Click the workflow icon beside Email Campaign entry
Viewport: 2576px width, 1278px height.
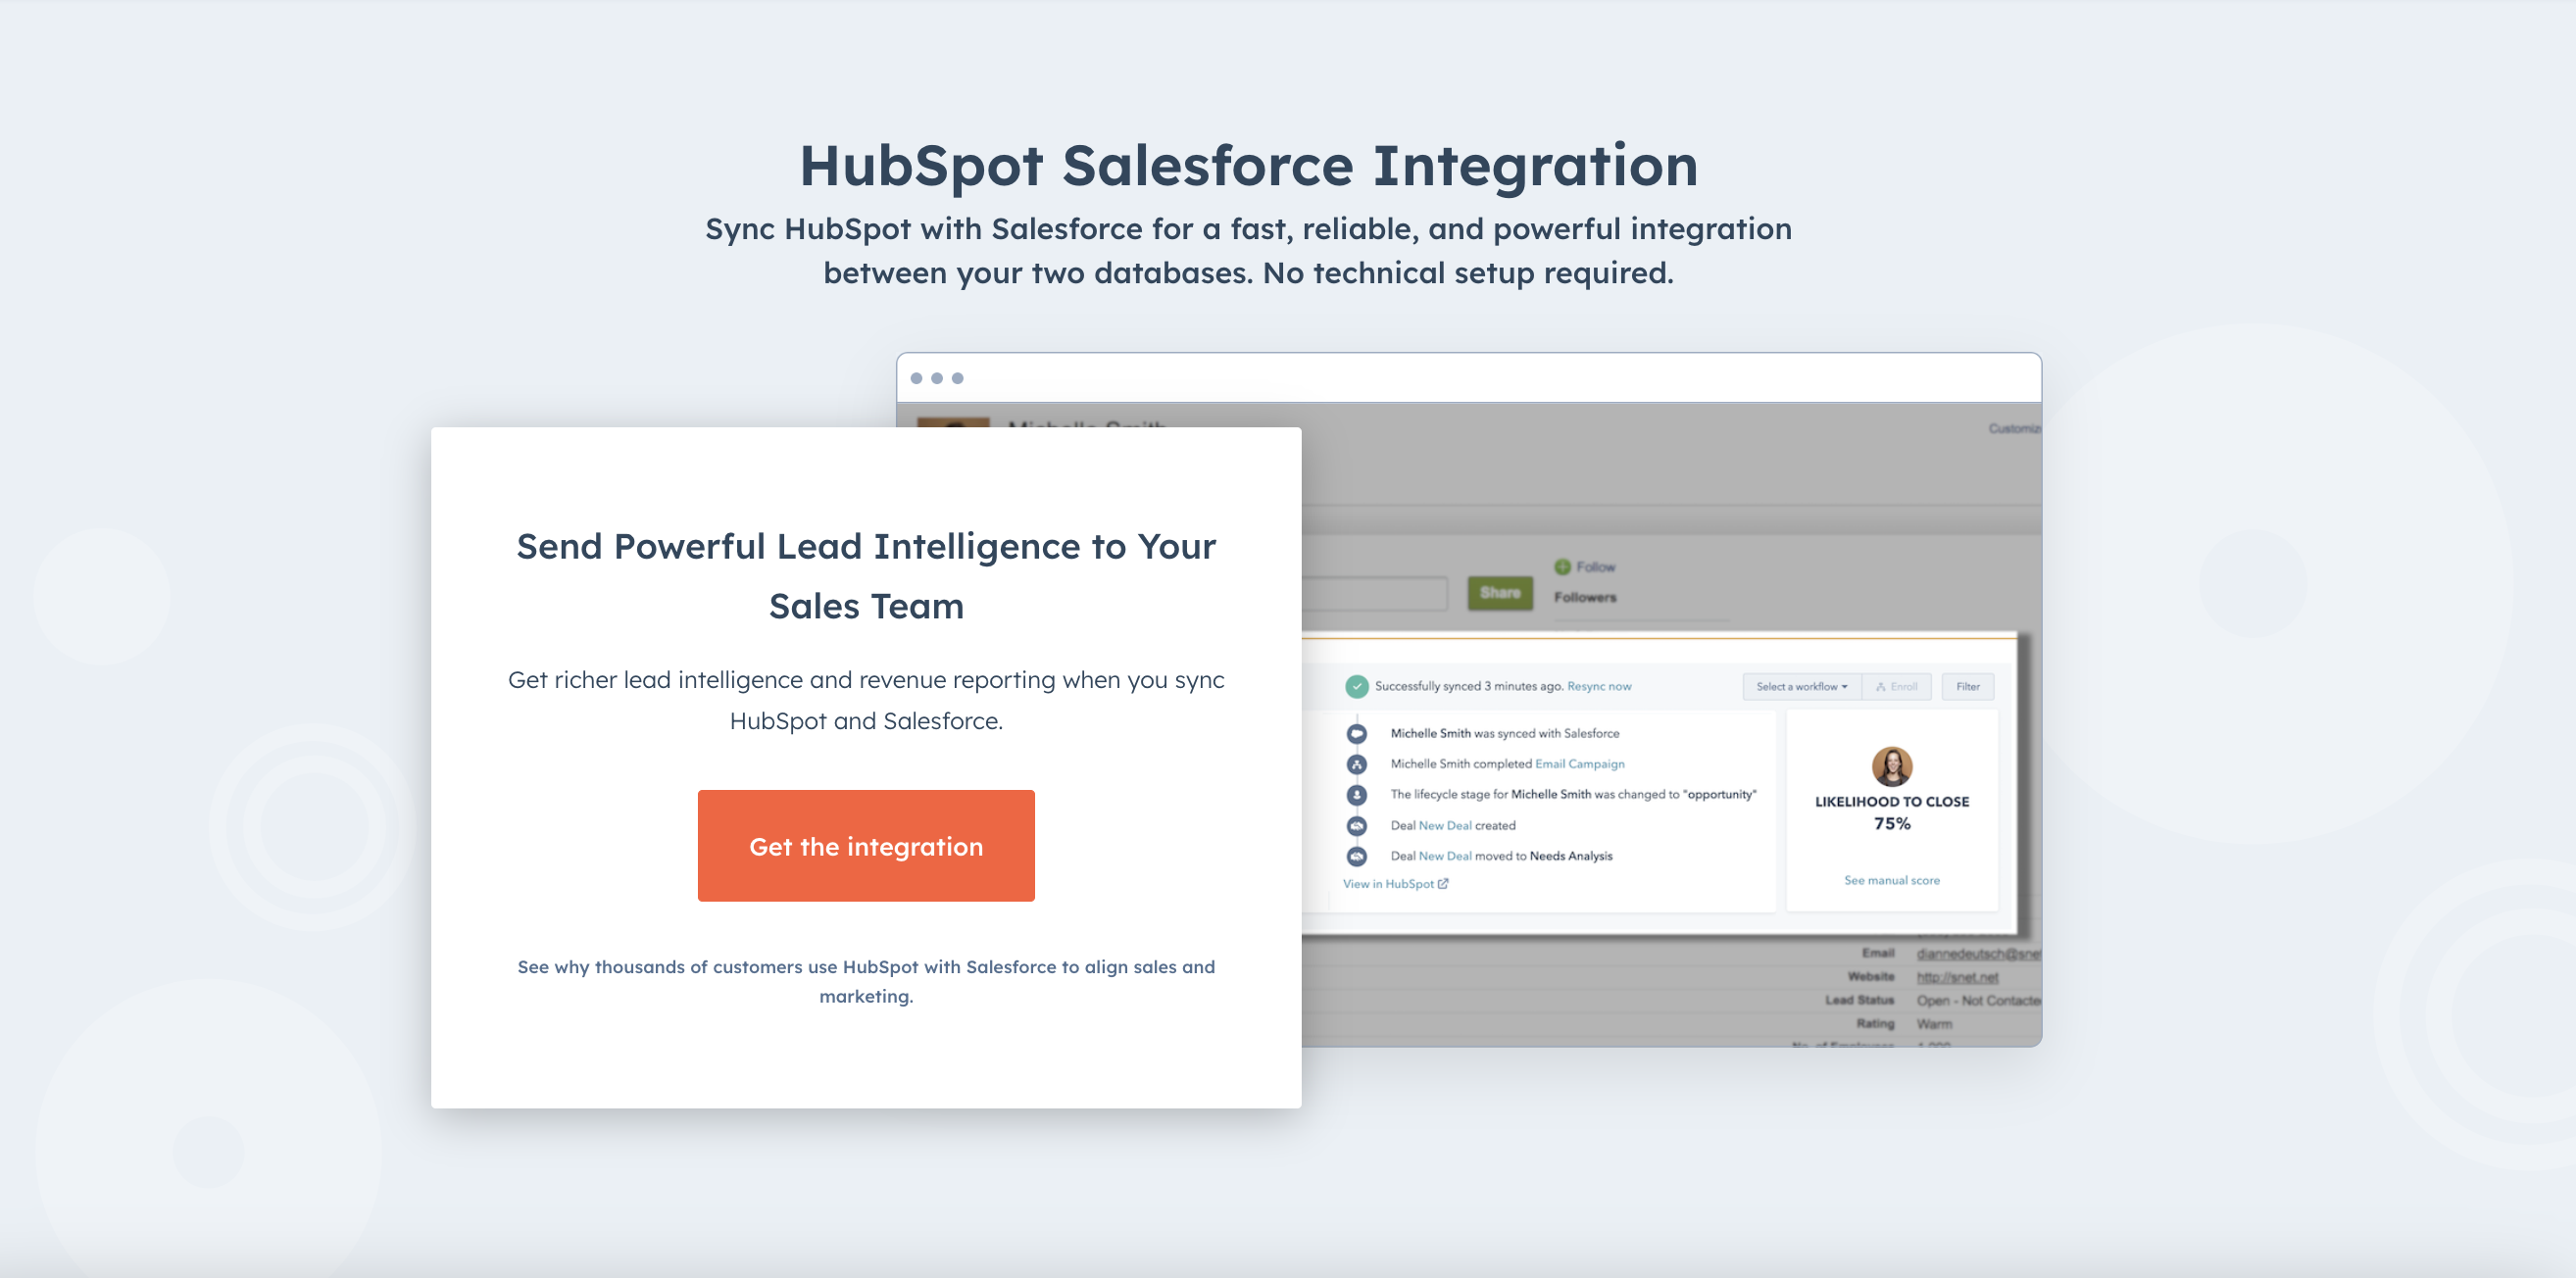[1356, 764]
